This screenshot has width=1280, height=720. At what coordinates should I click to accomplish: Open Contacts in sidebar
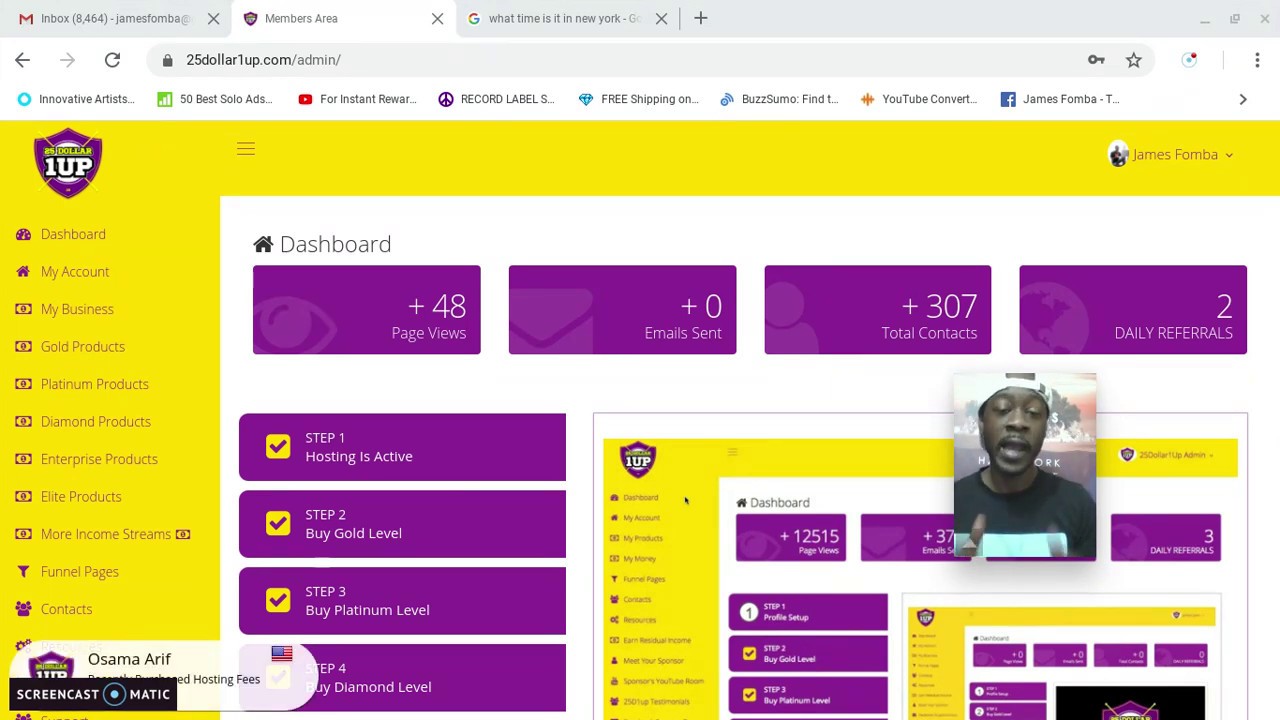(x=66, y=609)
